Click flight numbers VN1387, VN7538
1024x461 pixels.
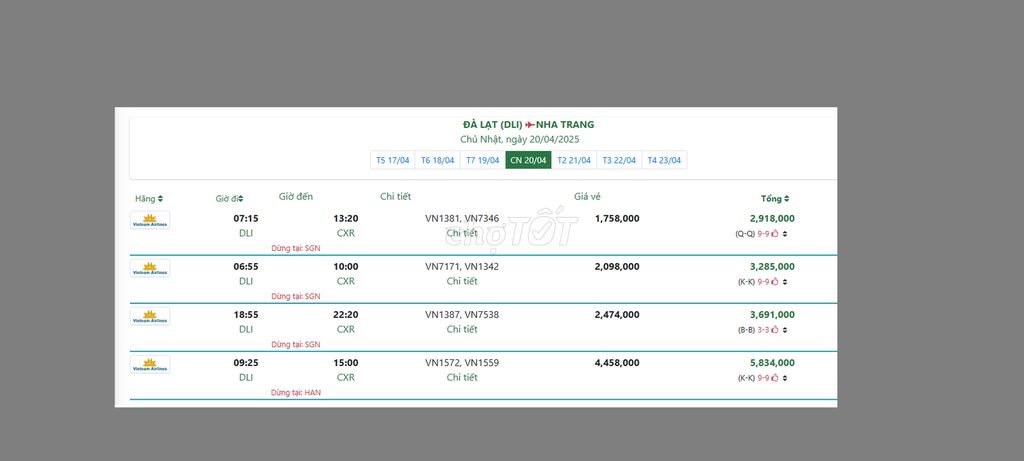click(x=462, y=315)
